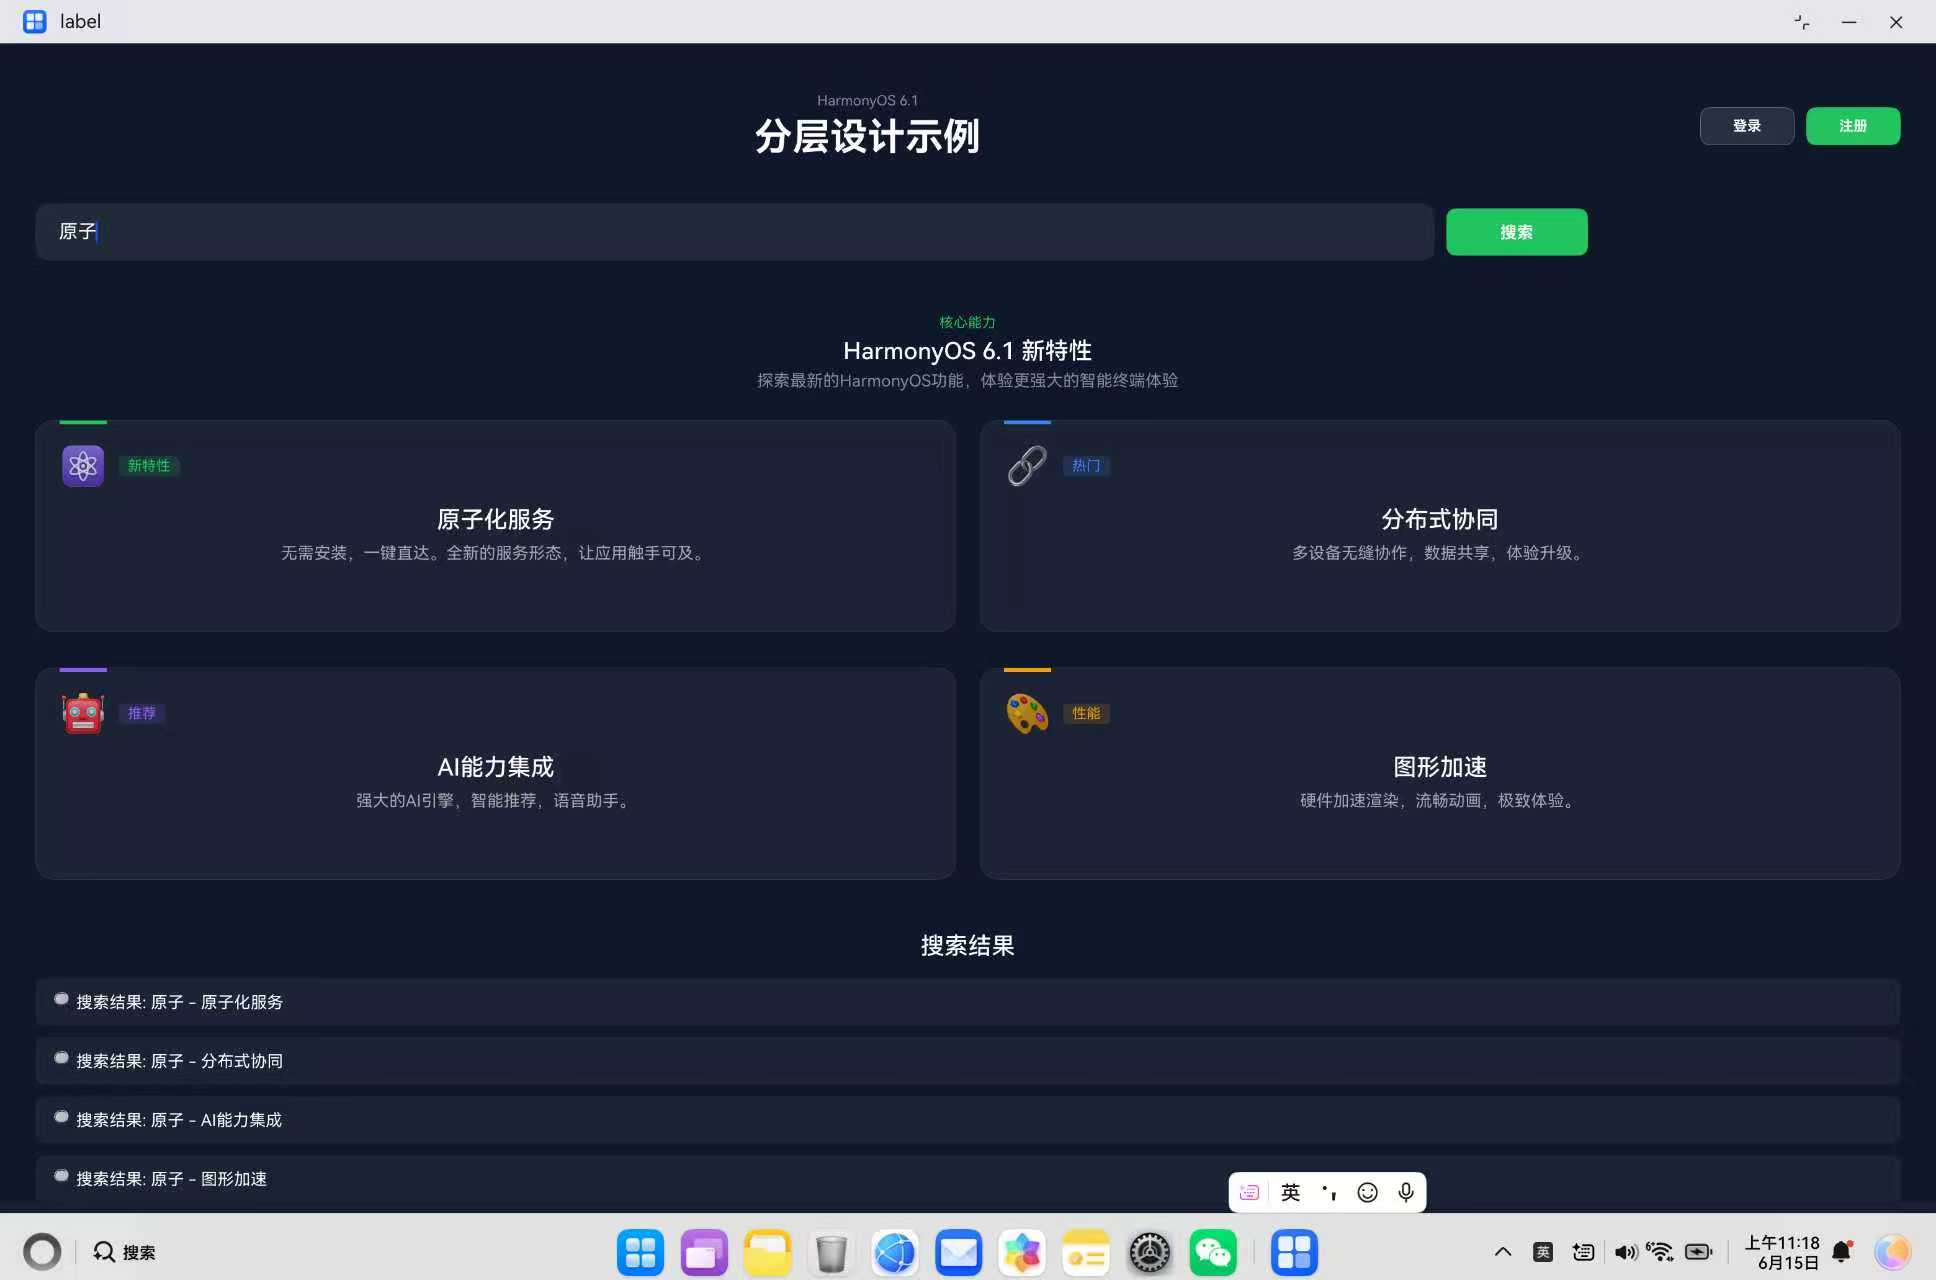Focus the search input containing 原子

coord(735,232)
